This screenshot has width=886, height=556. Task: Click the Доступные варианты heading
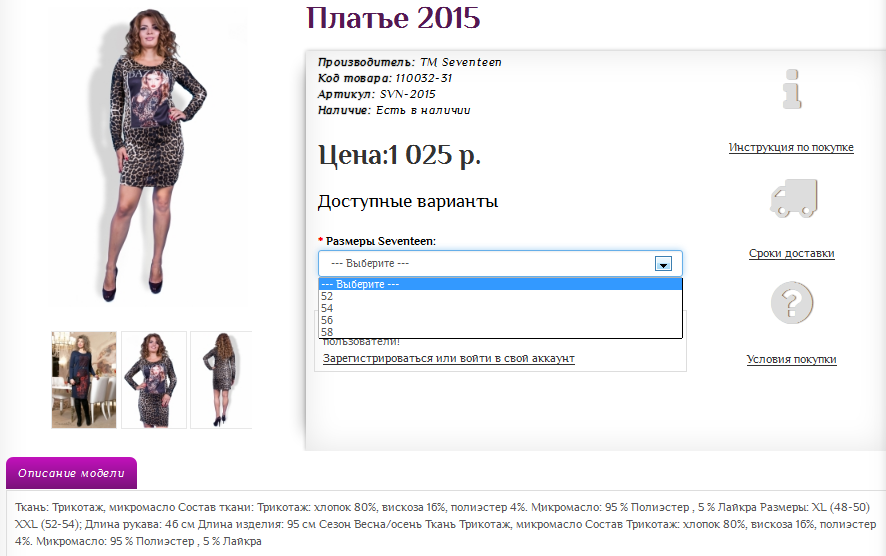click(x=408, y=202)
